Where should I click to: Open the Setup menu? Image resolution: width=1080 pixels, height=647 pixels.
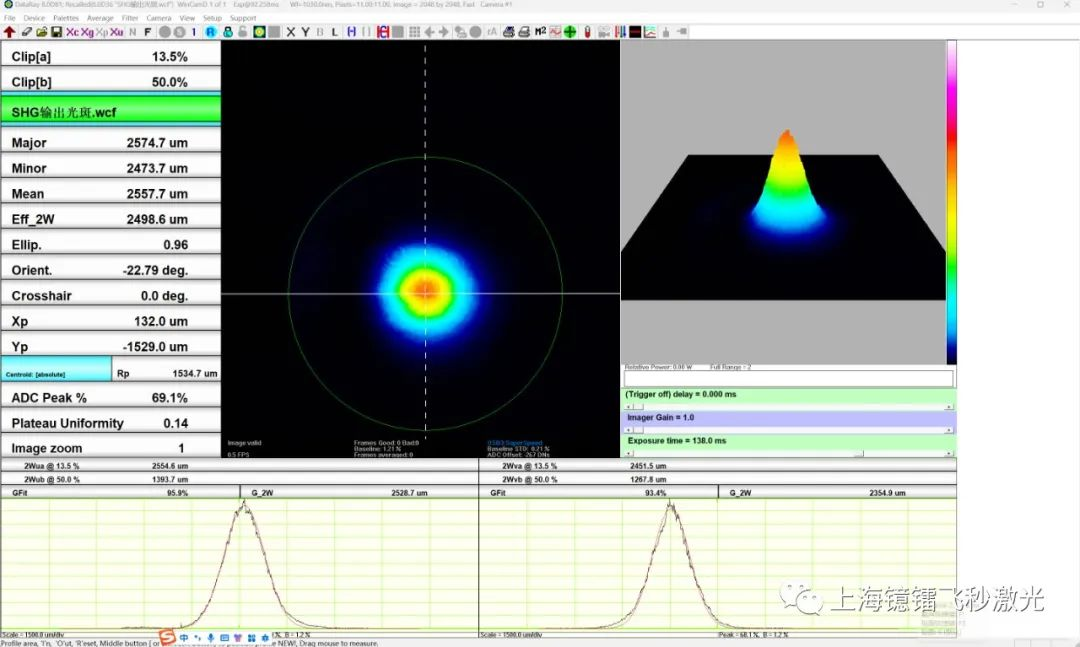tap(212, 18)
